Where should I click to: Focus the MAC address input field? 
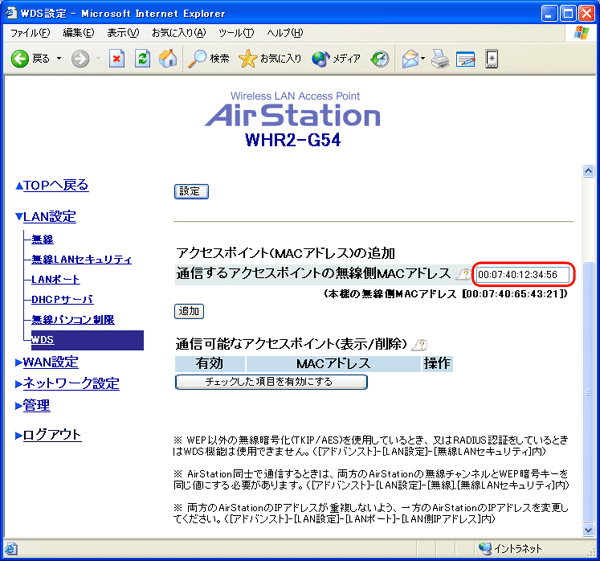click(x=523, y=274)
